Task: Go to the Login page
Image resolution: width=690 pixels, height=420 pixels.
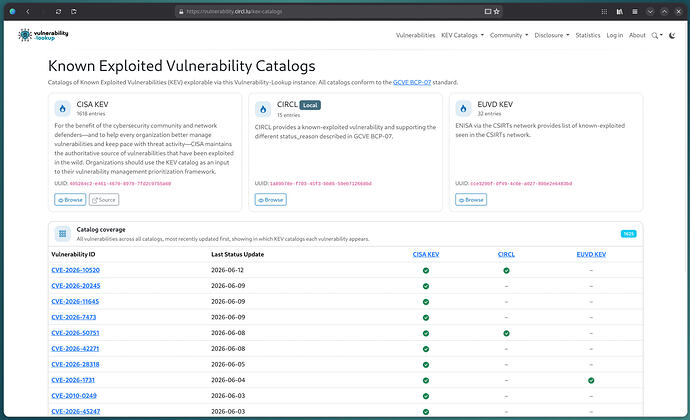Action: (614, 35)
